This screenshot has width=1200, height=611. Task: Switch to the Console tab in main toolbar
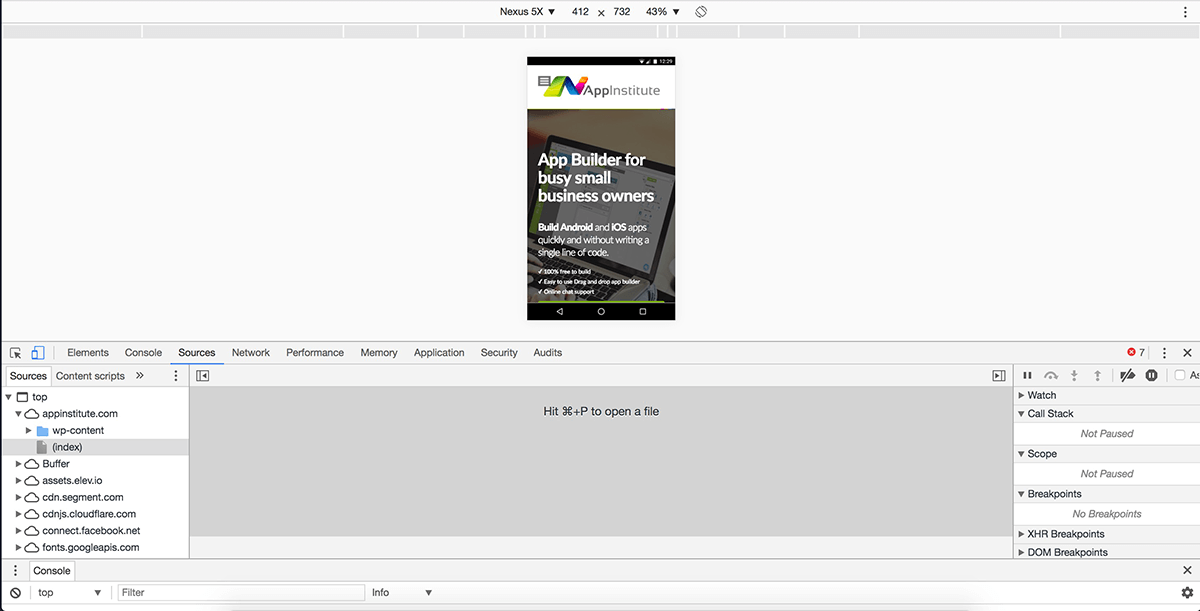143,353
